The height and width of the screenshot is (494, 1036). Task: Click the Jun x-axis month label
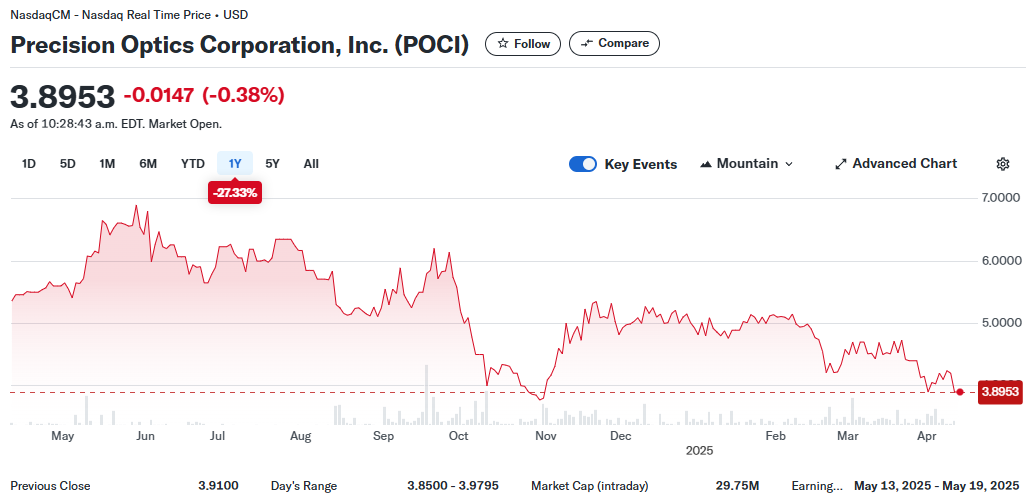coord(145,437)
